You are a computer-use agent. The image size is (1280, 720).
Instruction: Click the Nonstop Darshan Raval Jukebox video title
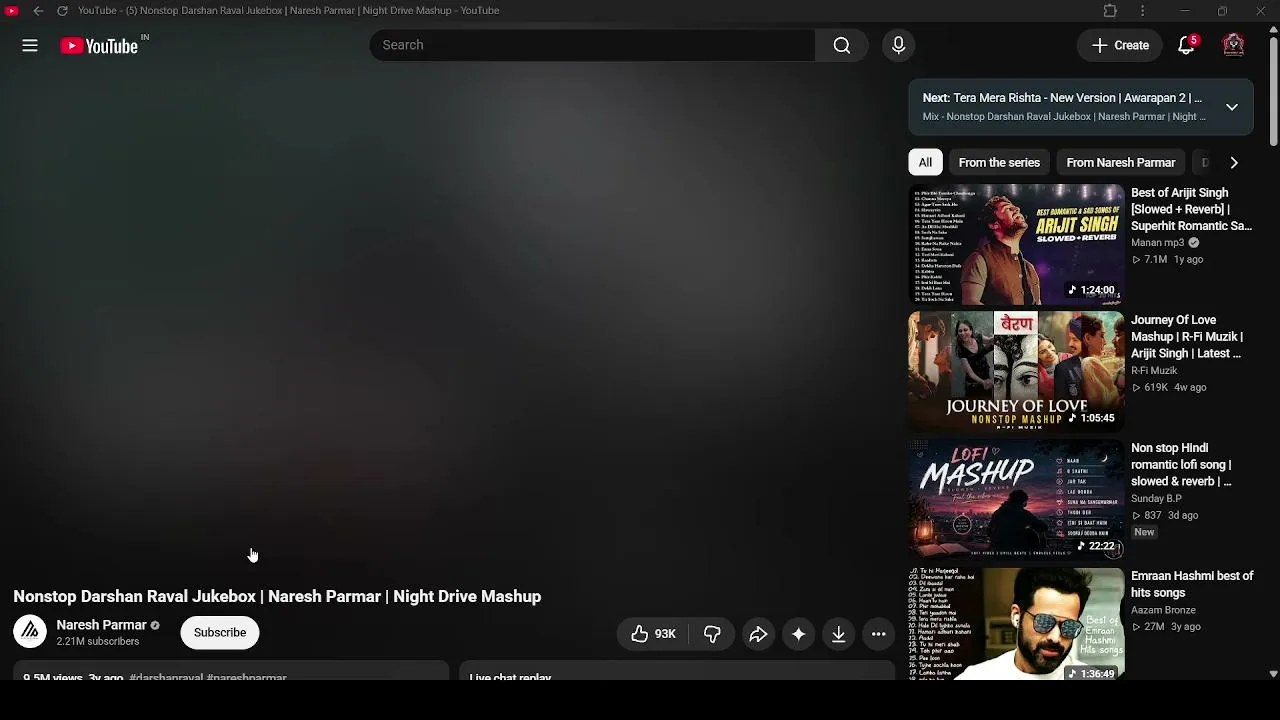click(x=277, y=597)
